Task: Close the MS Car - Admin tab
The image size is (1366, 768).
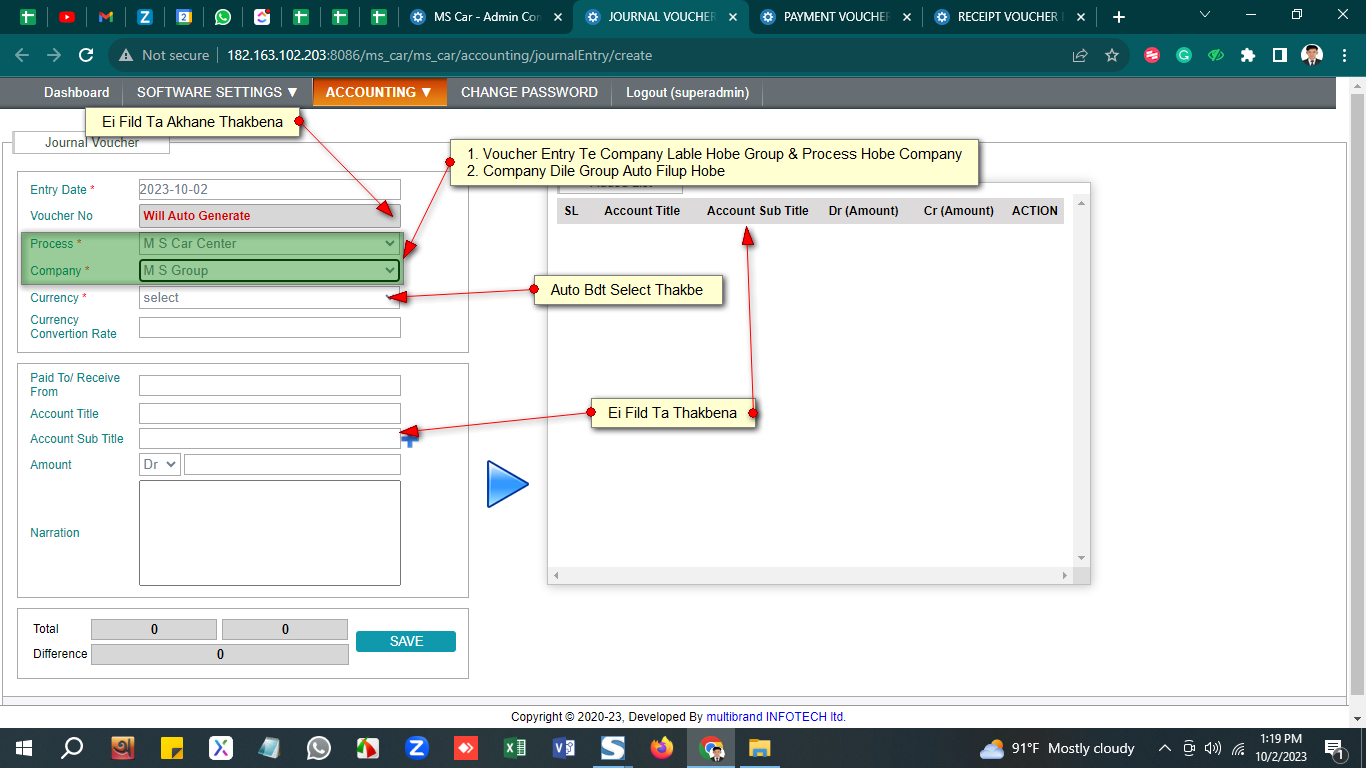Action: (x=557, y=17)
